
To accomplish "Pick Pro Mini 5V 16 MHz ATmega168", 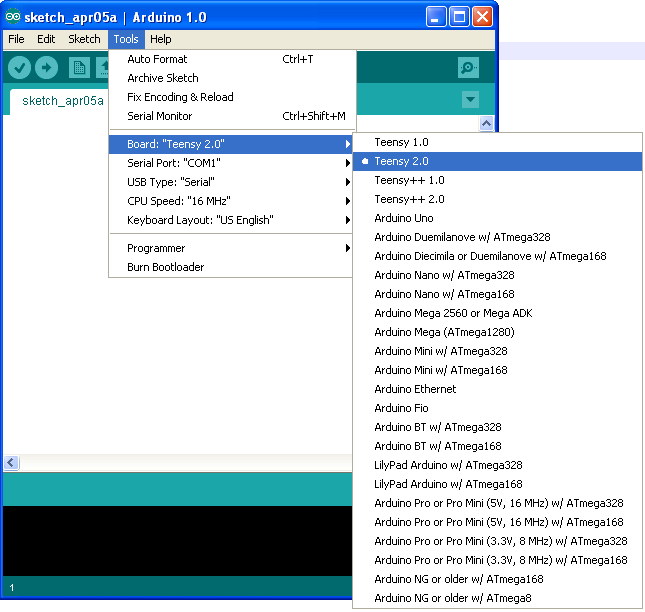I will tap(497, 522).
